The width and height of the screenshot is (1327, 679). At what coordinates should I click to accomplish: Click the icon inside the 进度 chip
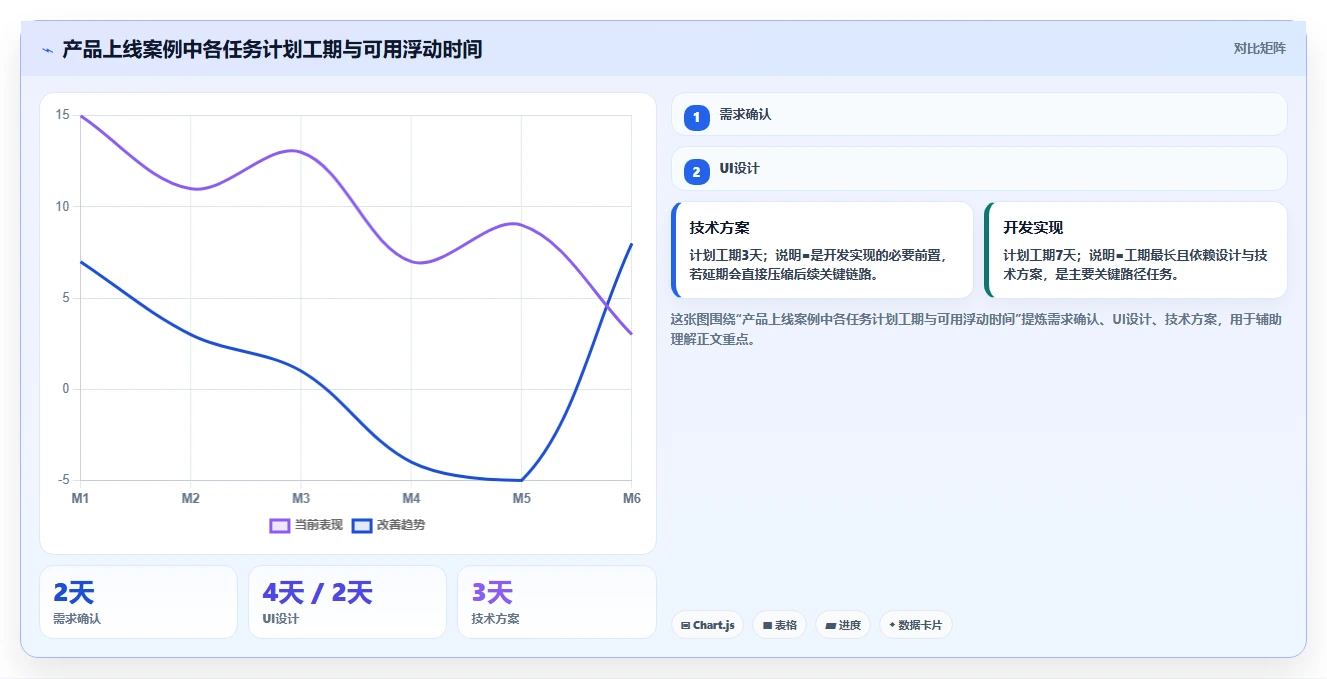pyautogui.click(x=831, y=625)
